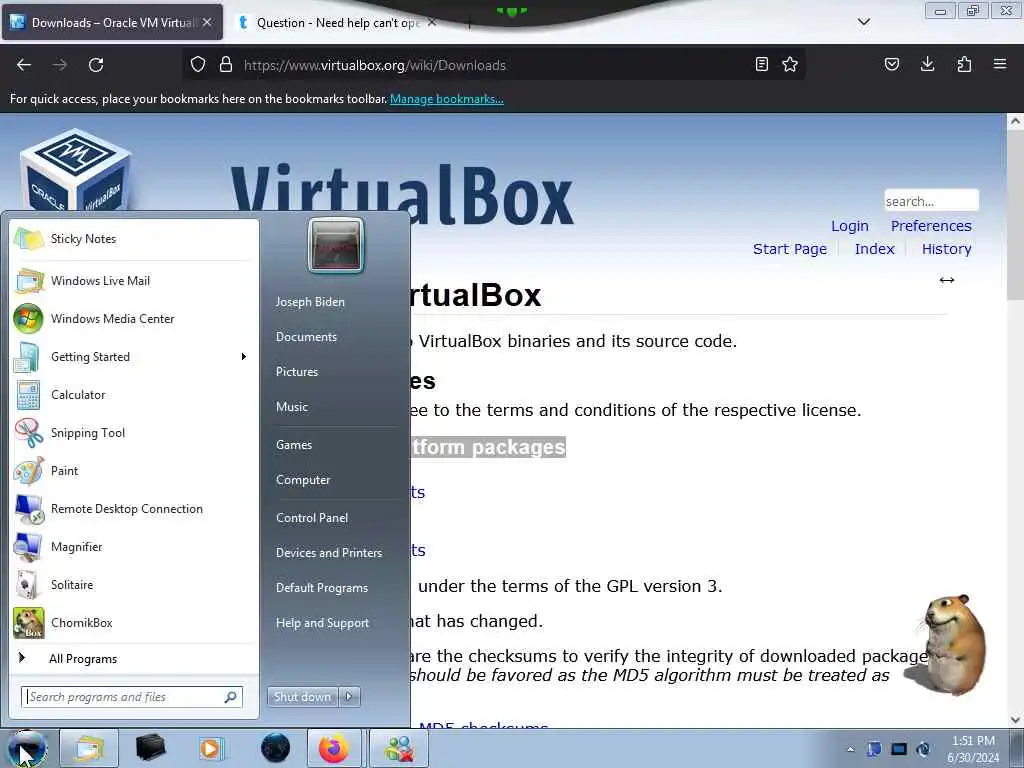Screen dimensions: 1024x768
Task: Open Save to Pocket icon
Action: click(x=892, y=65)
